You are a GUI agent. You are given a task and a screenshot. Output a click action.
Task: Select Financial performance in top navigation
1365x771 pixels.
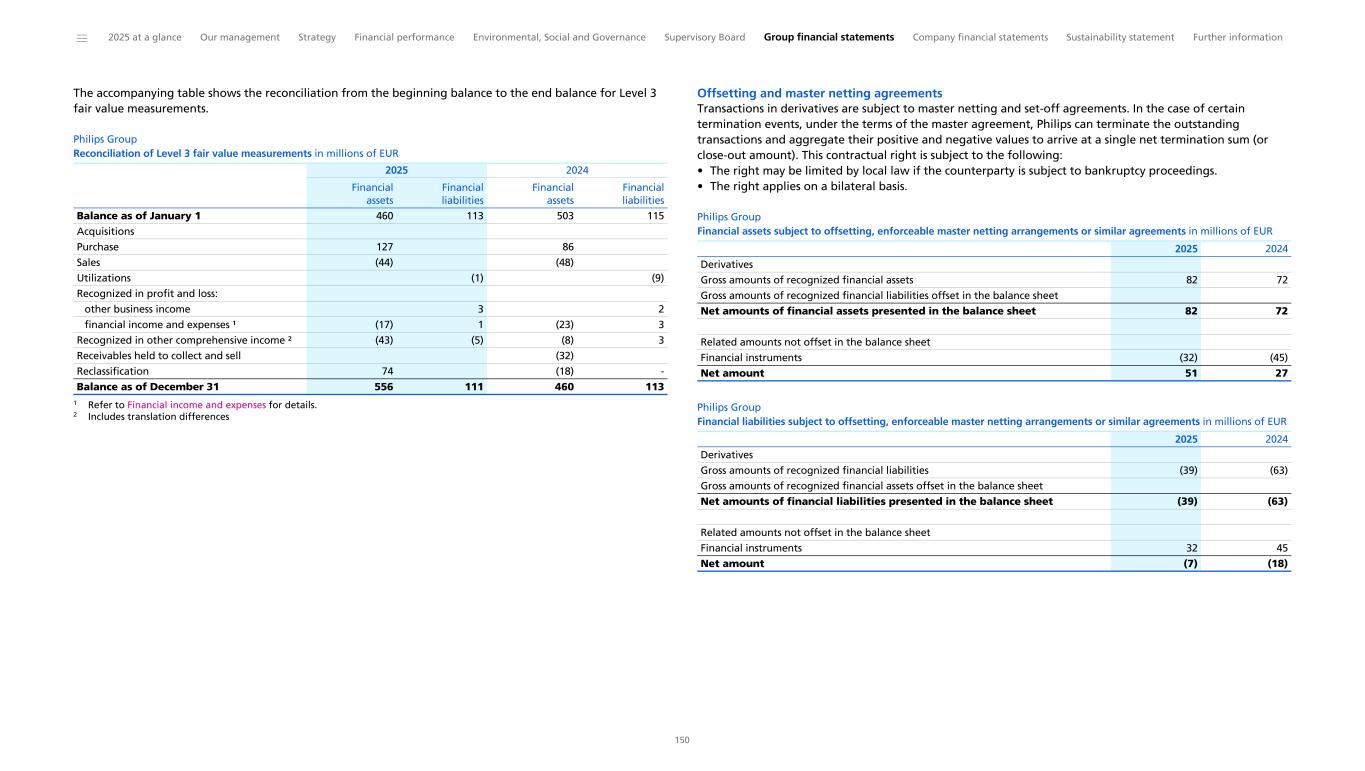click(404, 37)
